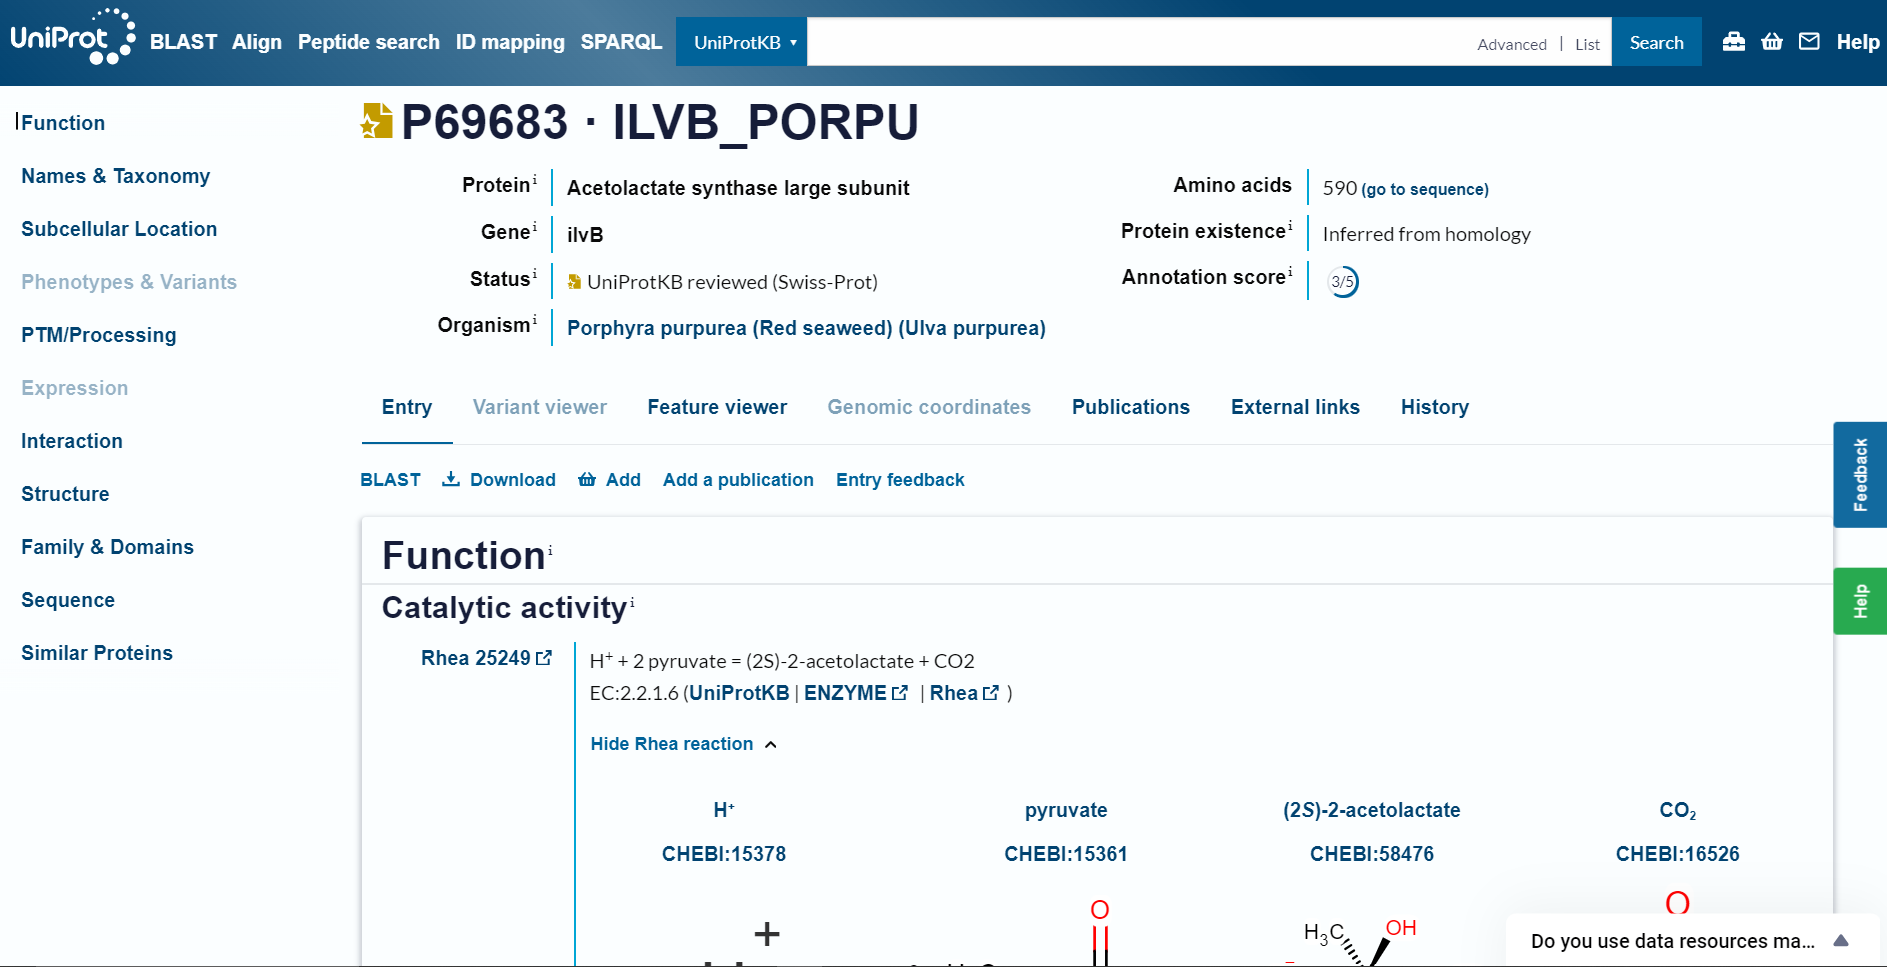
Task: Open the side Feedback tab
Action: tap(1860, 475)
